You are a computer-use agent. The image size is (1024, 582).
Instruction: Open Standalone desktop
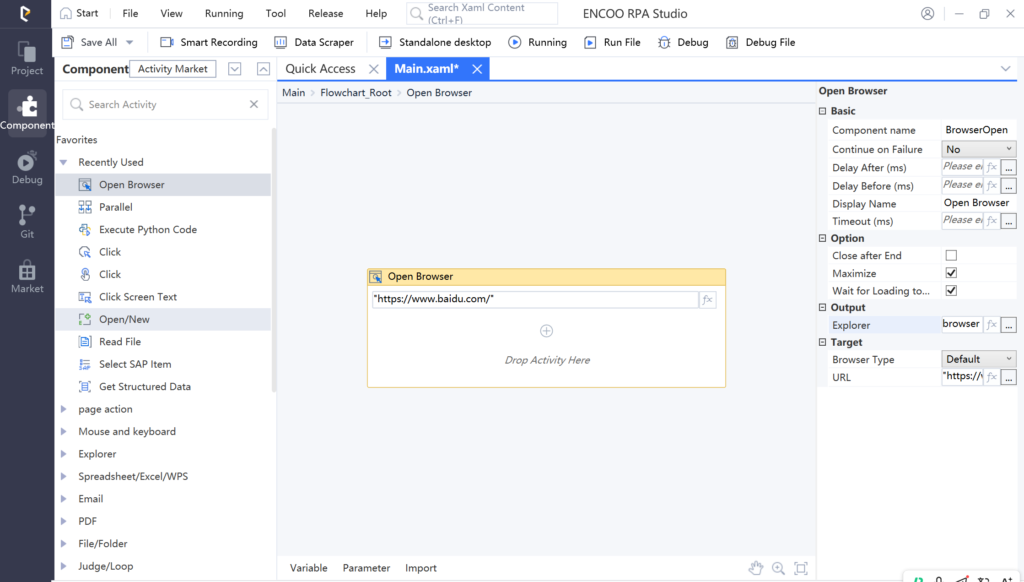point(435,42)
